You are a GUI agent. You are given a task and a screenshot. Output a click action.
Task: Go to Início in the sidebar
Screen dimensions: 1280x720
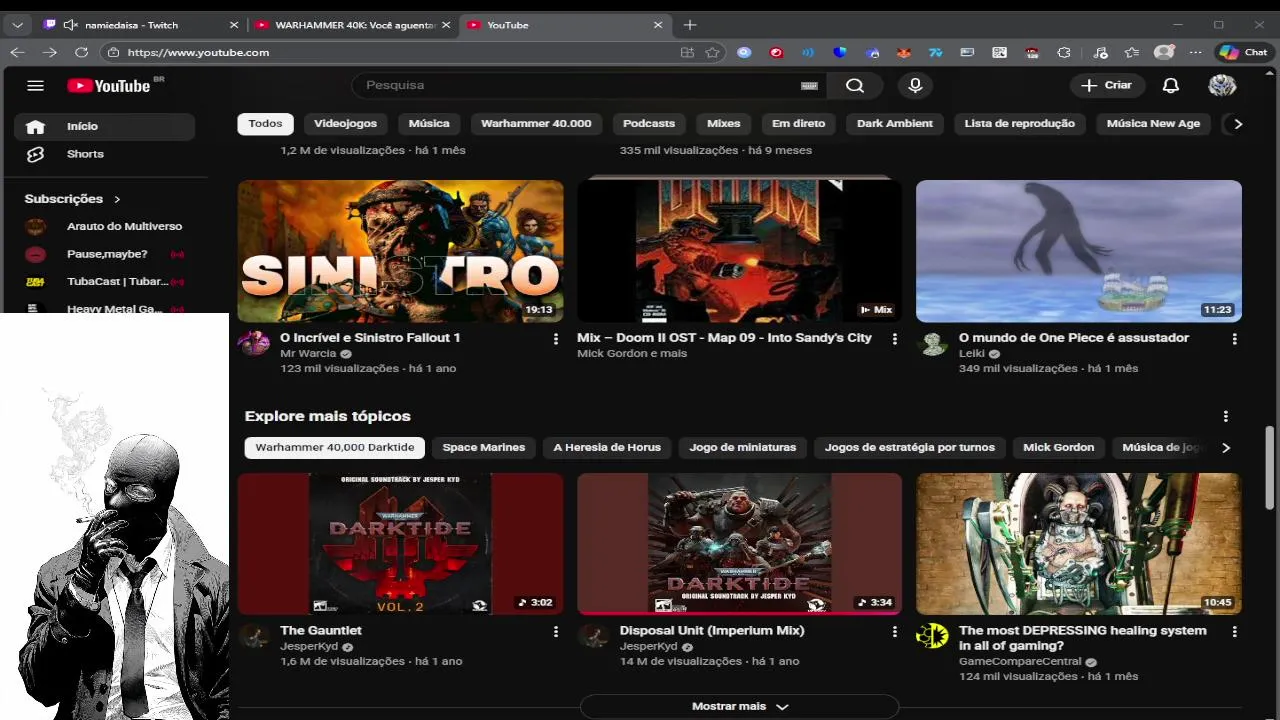pos(104,126)
